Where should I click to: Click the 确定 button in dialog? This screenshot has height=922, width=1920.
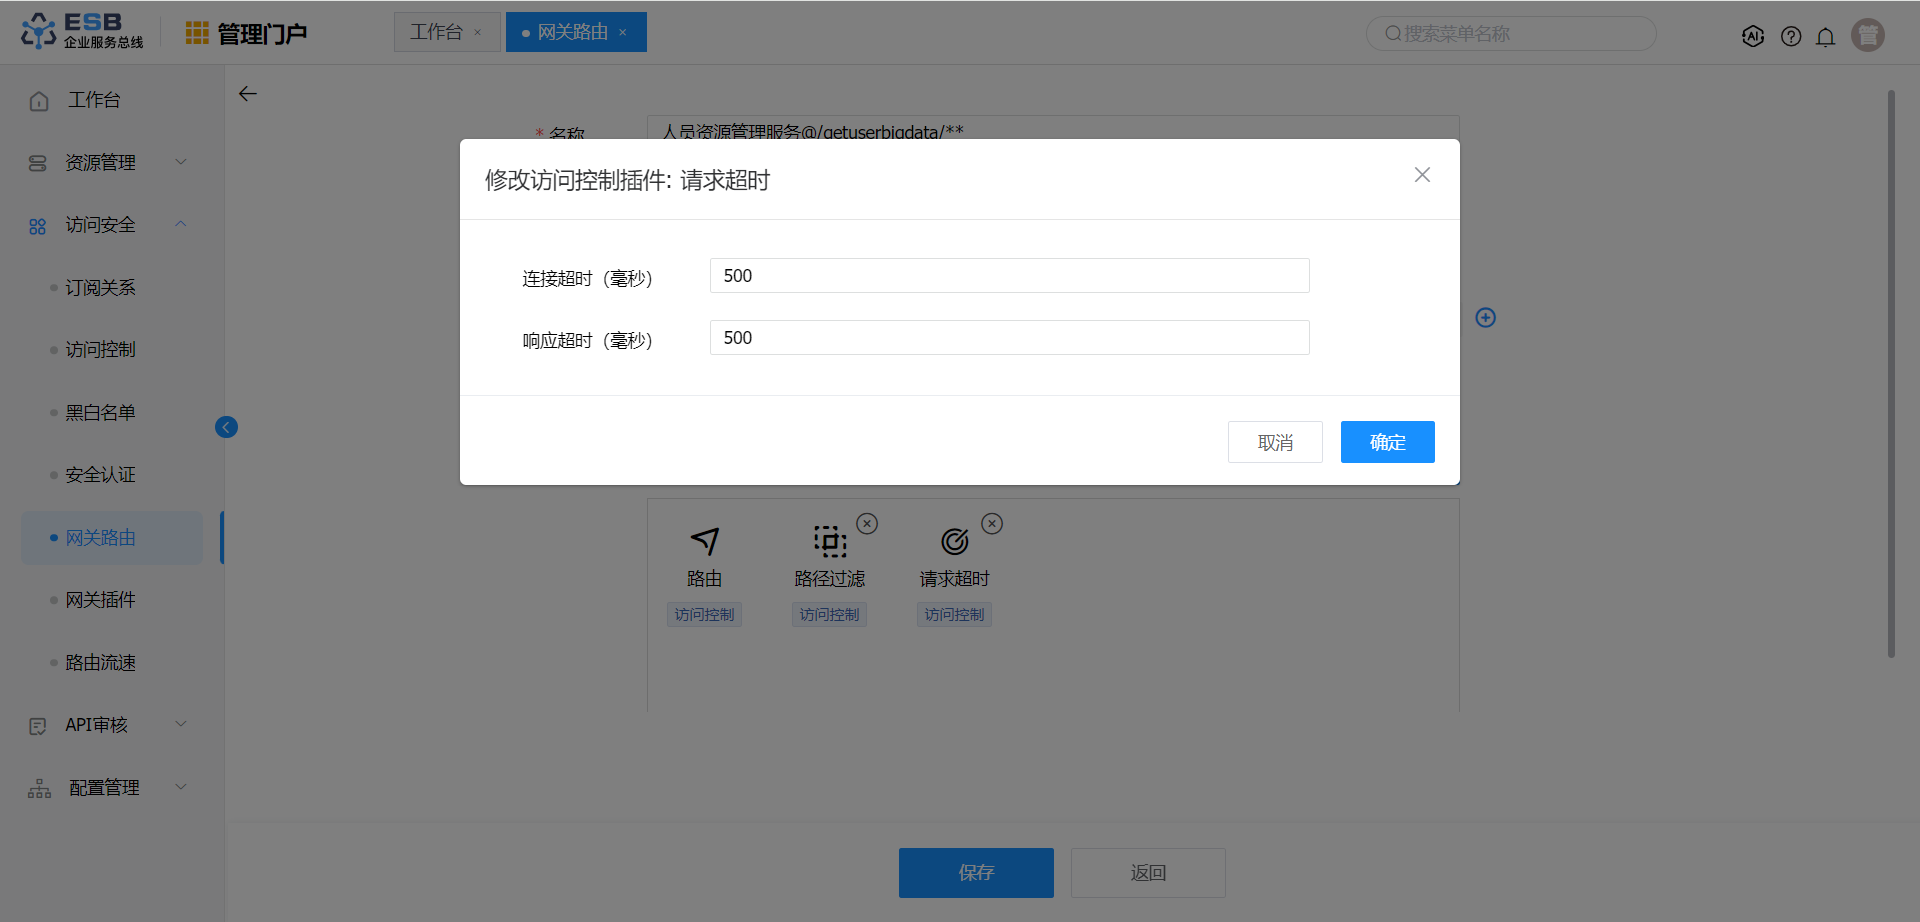[1387, 442]
